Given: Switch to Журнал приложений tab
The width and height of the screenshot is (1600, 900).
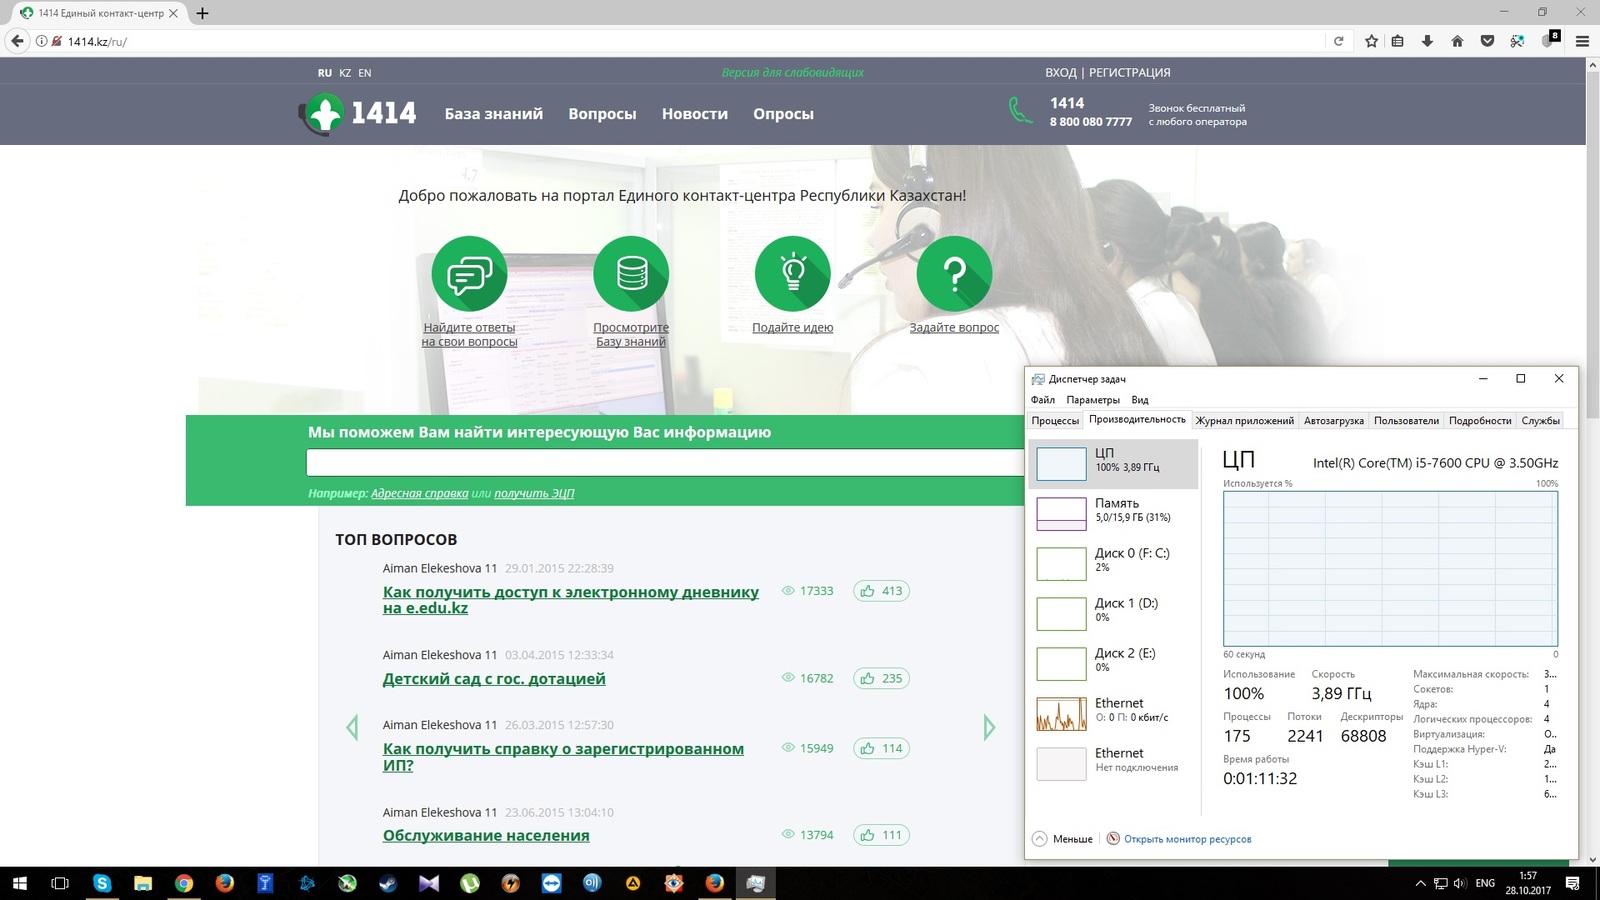Looking at the screenshot, I should coord(1245,421).
